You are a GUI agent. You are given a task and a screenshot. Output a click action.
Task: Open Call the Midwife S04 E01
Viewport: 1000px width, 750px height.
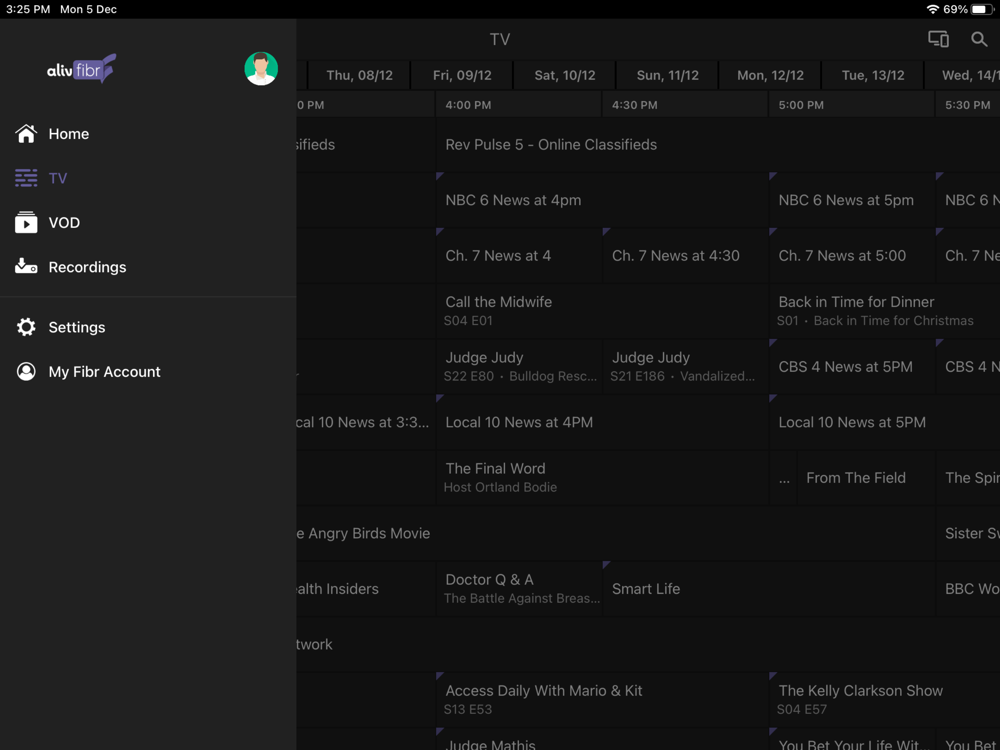coord(603,311)
